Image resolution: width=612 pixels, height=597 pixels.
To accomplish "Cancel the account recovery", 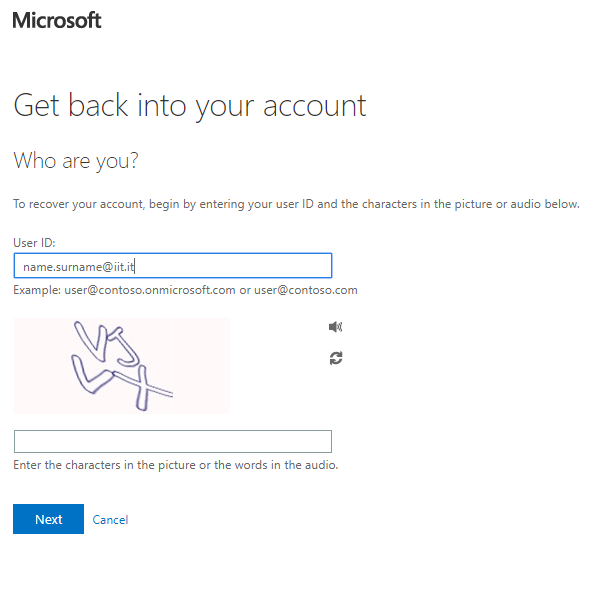I will (x=110, y=520).
